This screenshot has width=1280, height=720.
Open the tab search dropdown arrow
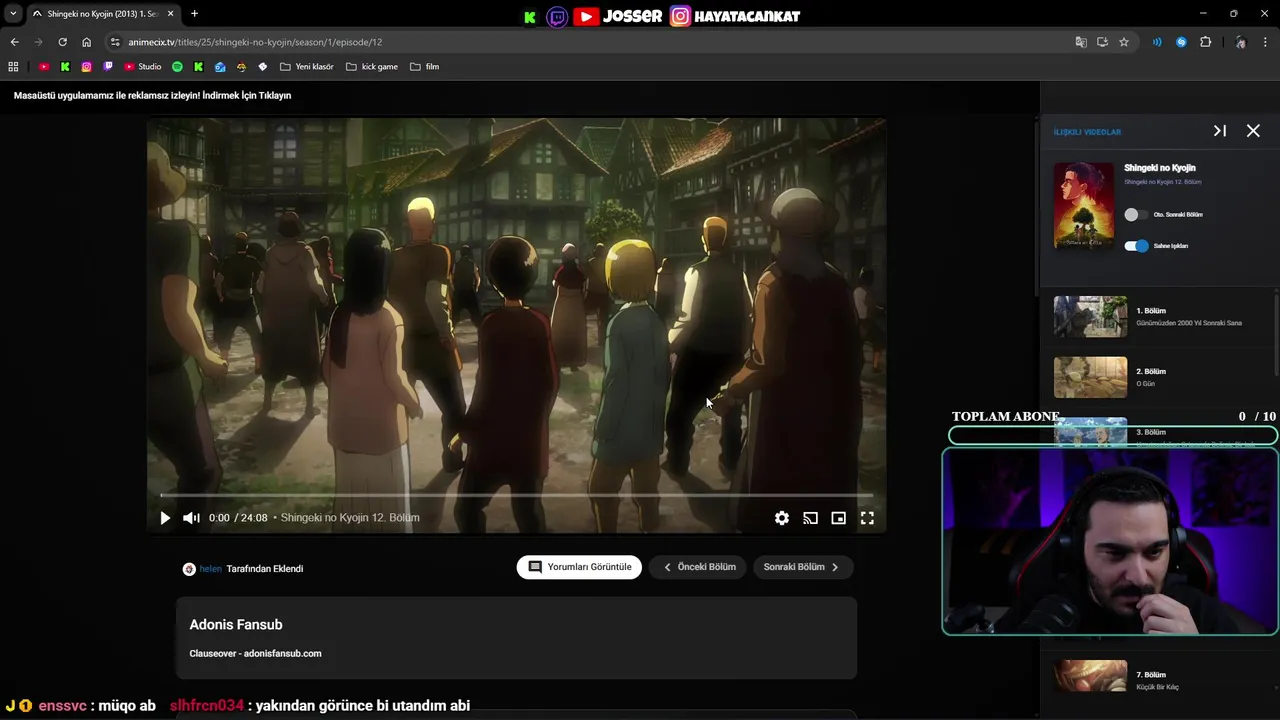(x=13, y=14)
